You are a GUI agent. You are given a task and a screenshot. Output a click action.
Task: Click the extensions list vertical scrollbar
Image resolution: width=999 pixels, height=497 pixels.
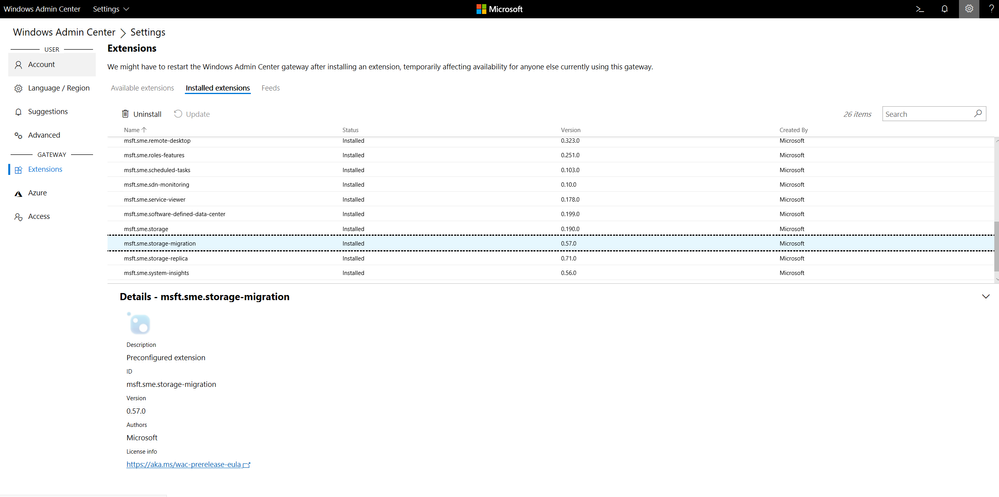(995, 245)
